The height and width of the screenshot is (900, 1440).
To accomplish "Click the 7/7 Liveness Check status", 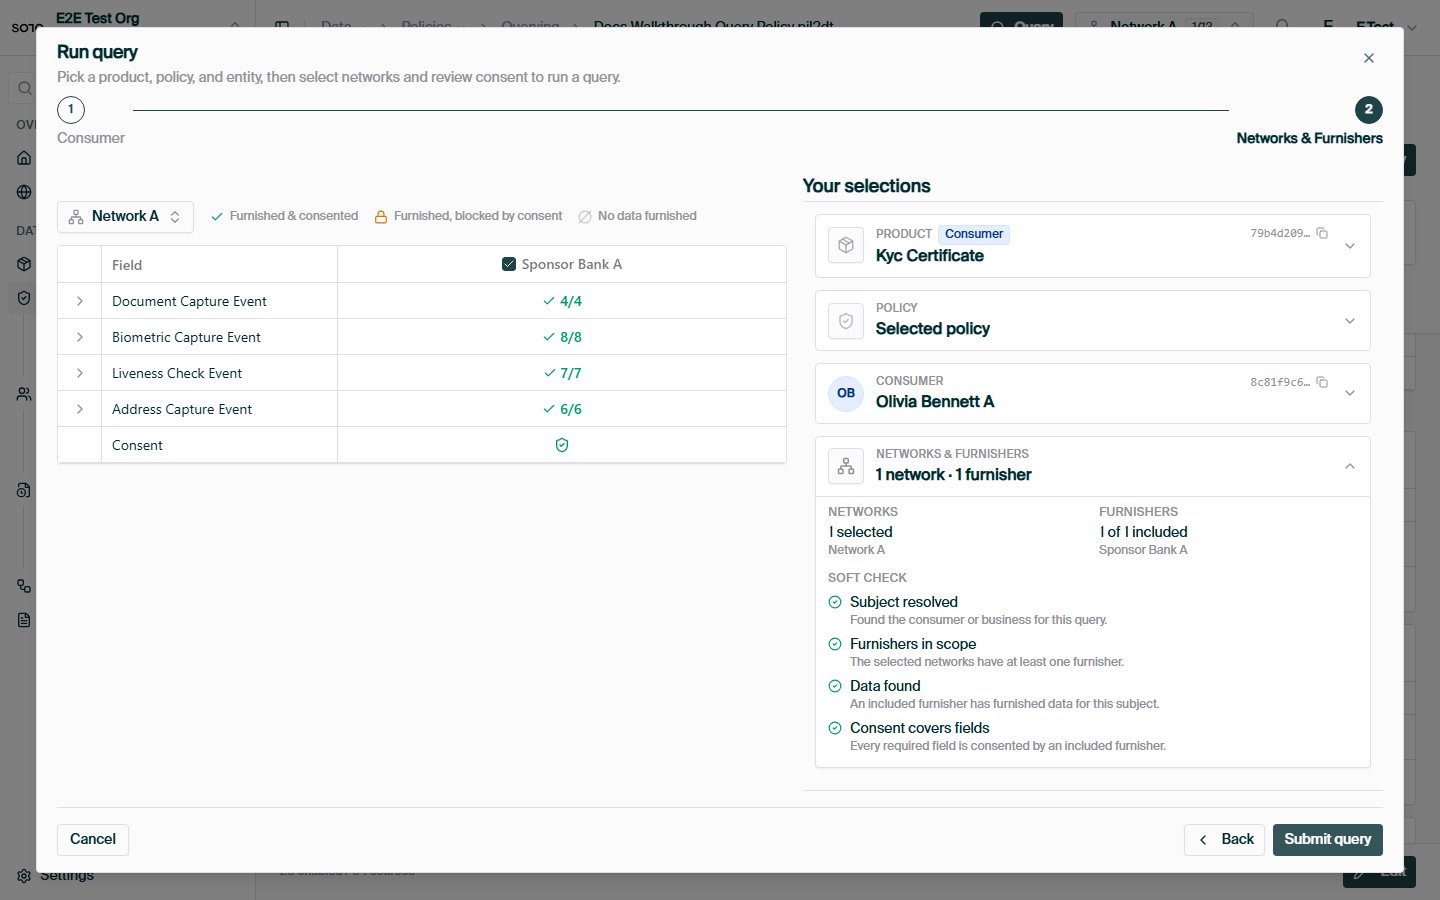I will 562,373.
